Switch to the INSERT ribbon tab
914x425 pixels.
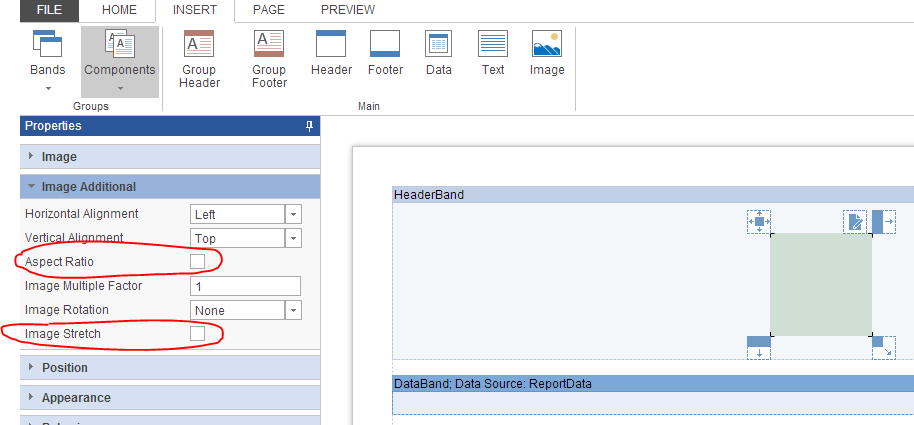tap(195, 10)
